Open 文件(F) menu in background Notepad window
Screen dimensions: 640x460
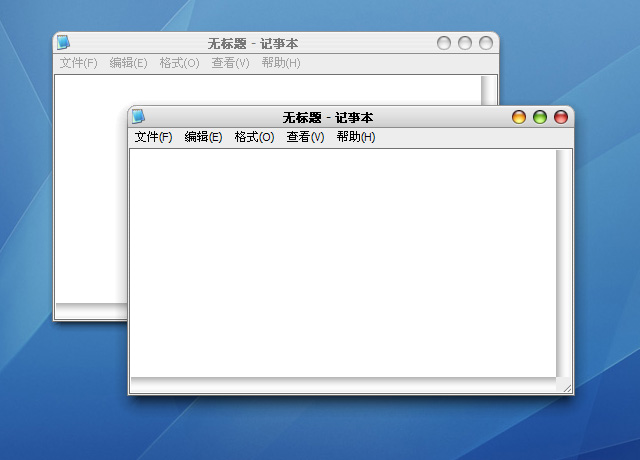tap(79, 63)
